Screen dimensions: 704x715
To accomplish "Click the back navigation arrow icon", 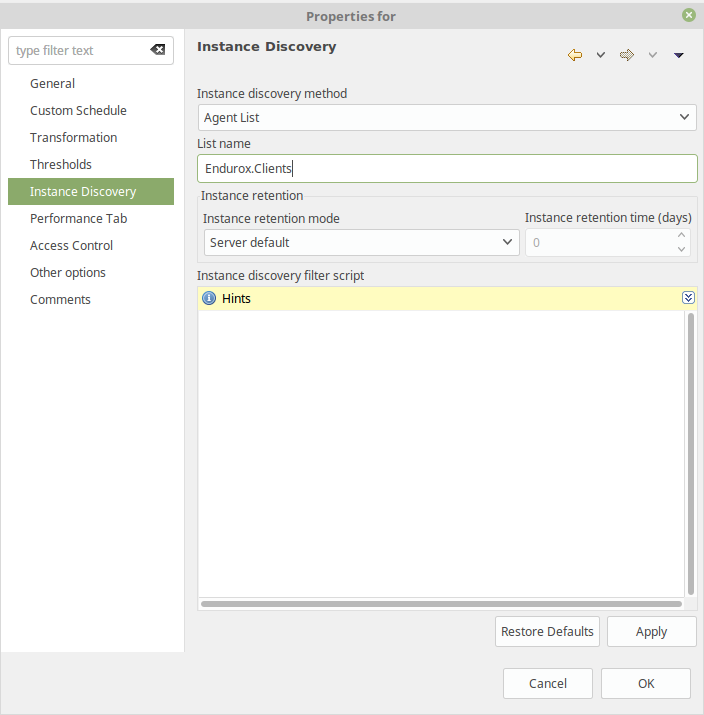I will coord(575,55).
